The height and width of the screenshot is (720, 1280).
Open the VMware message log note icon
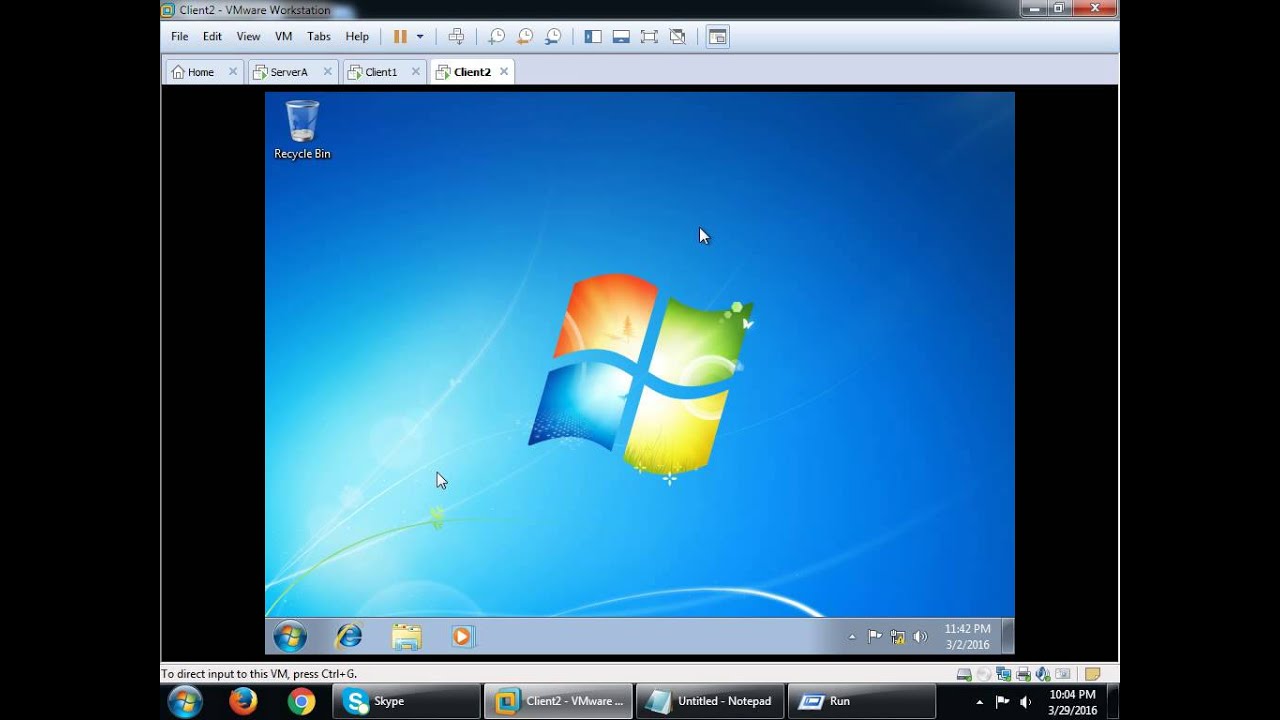point(1093,674)
